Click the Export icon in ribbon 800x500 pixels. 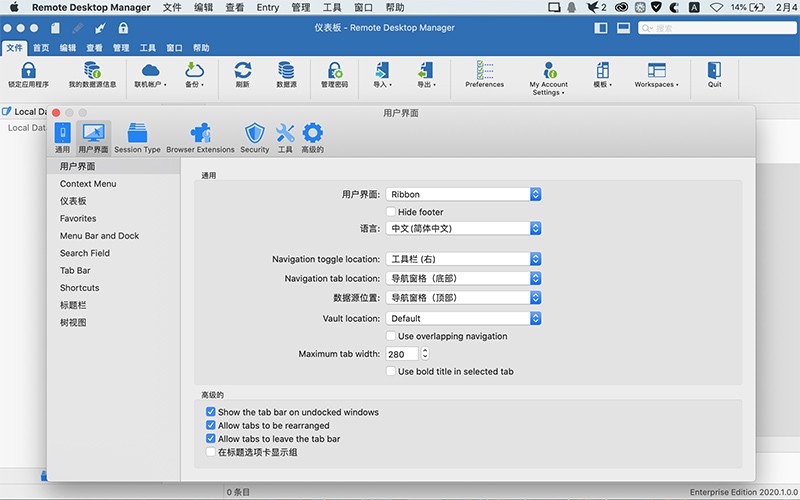(426, 70)
